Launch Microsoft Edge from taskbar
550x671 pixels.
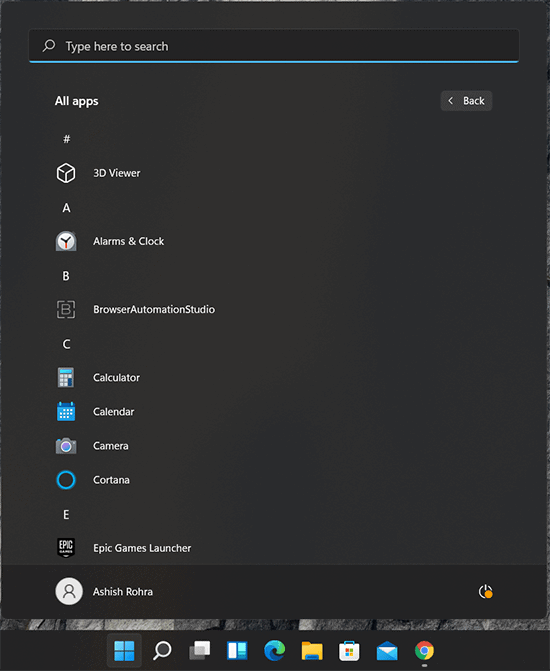click(274, 650)
